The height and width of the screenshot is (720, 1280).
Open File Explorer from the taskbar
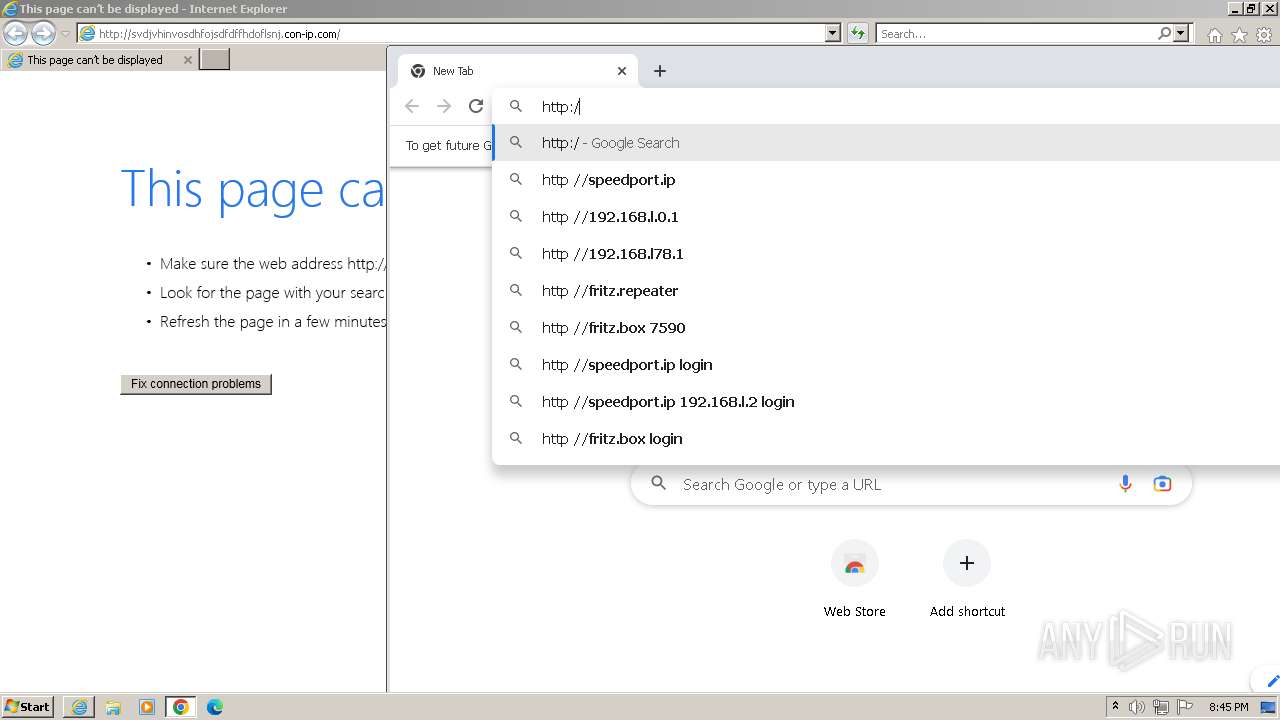(x=113, y=707)
